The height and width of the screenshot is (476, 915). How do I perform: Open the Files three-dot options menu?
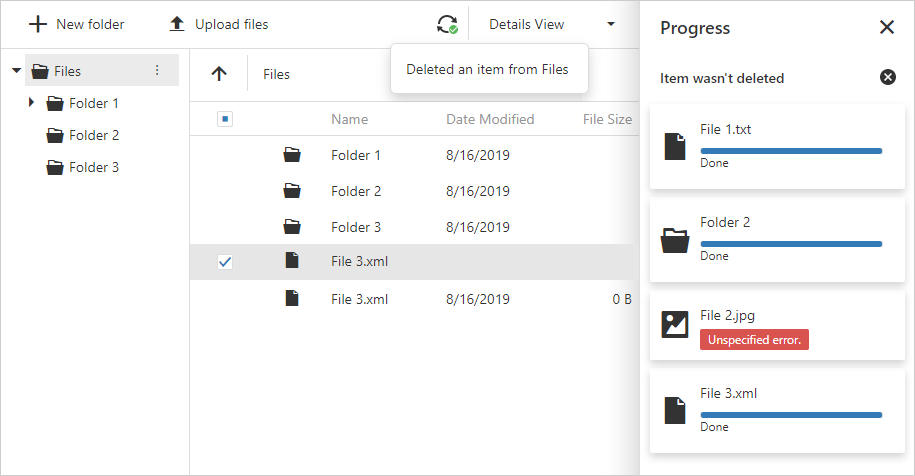156,71
